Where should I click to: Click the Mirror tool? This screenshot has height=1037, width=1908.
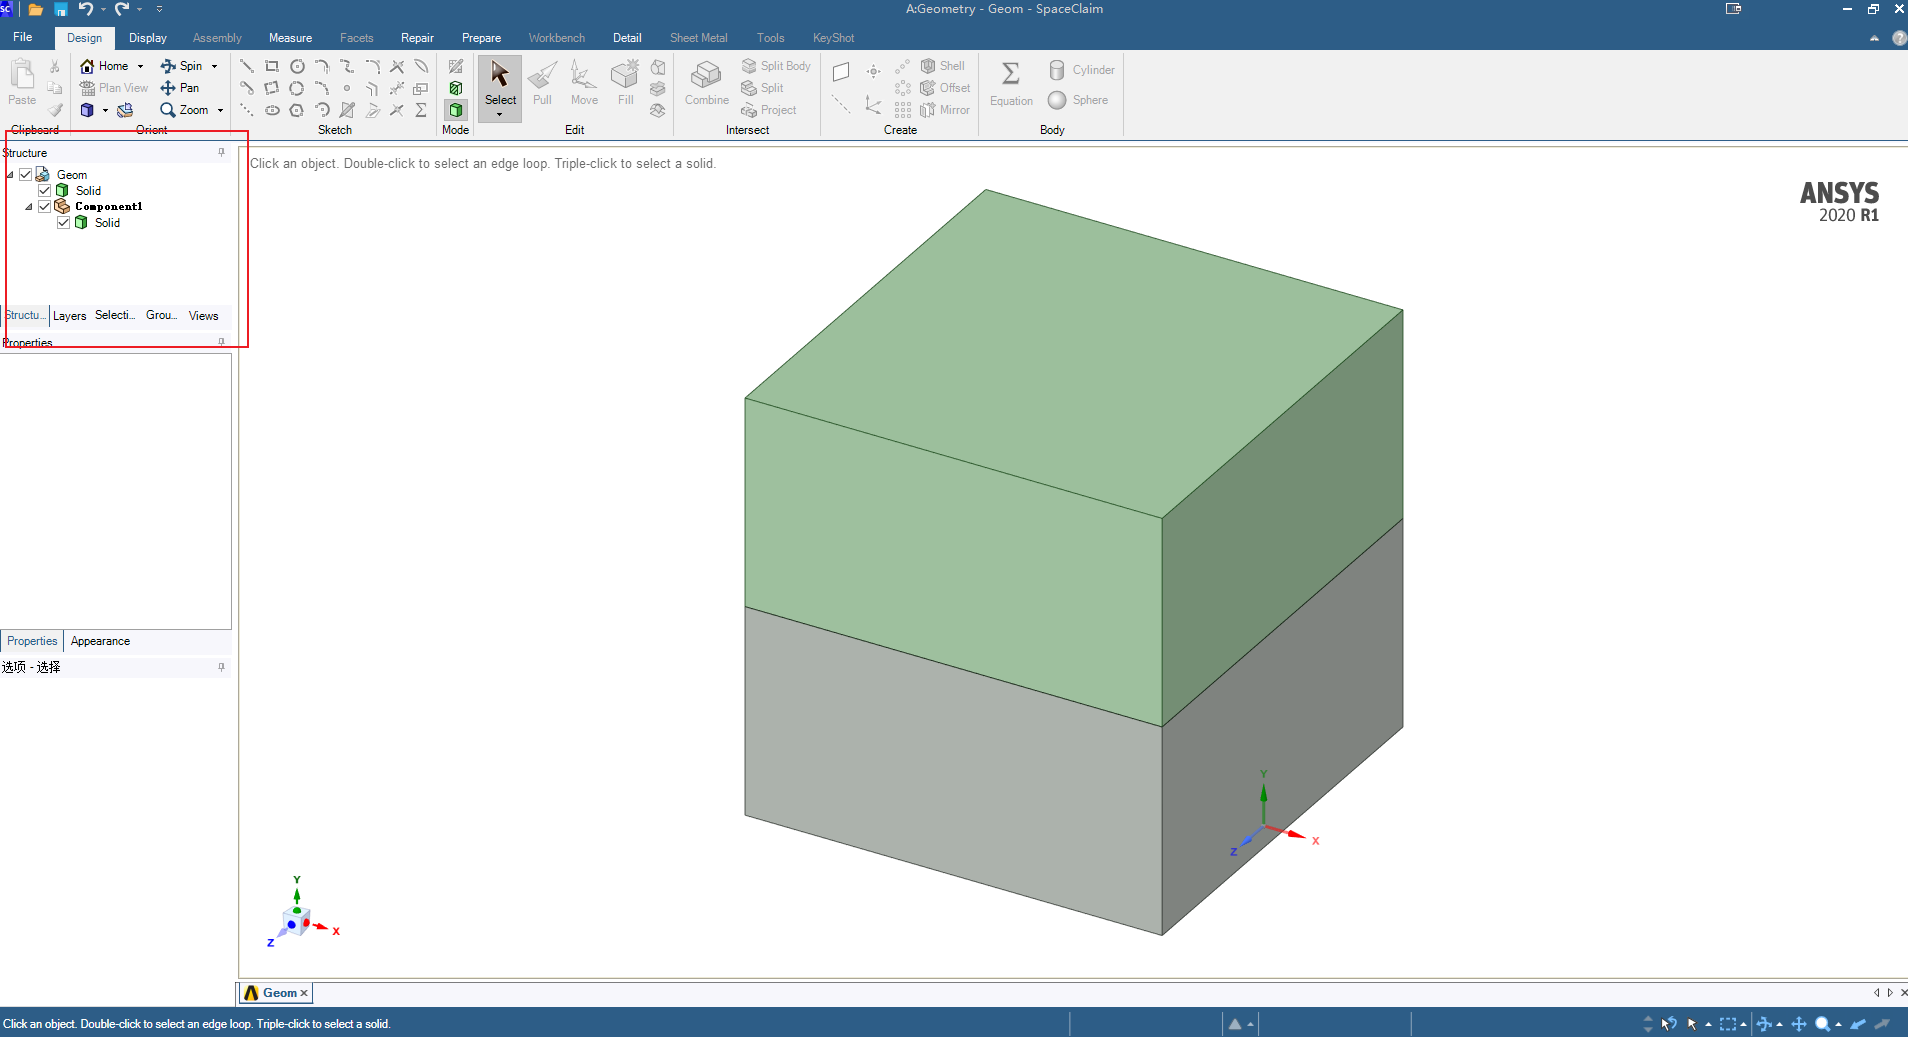tap(945, 110)
